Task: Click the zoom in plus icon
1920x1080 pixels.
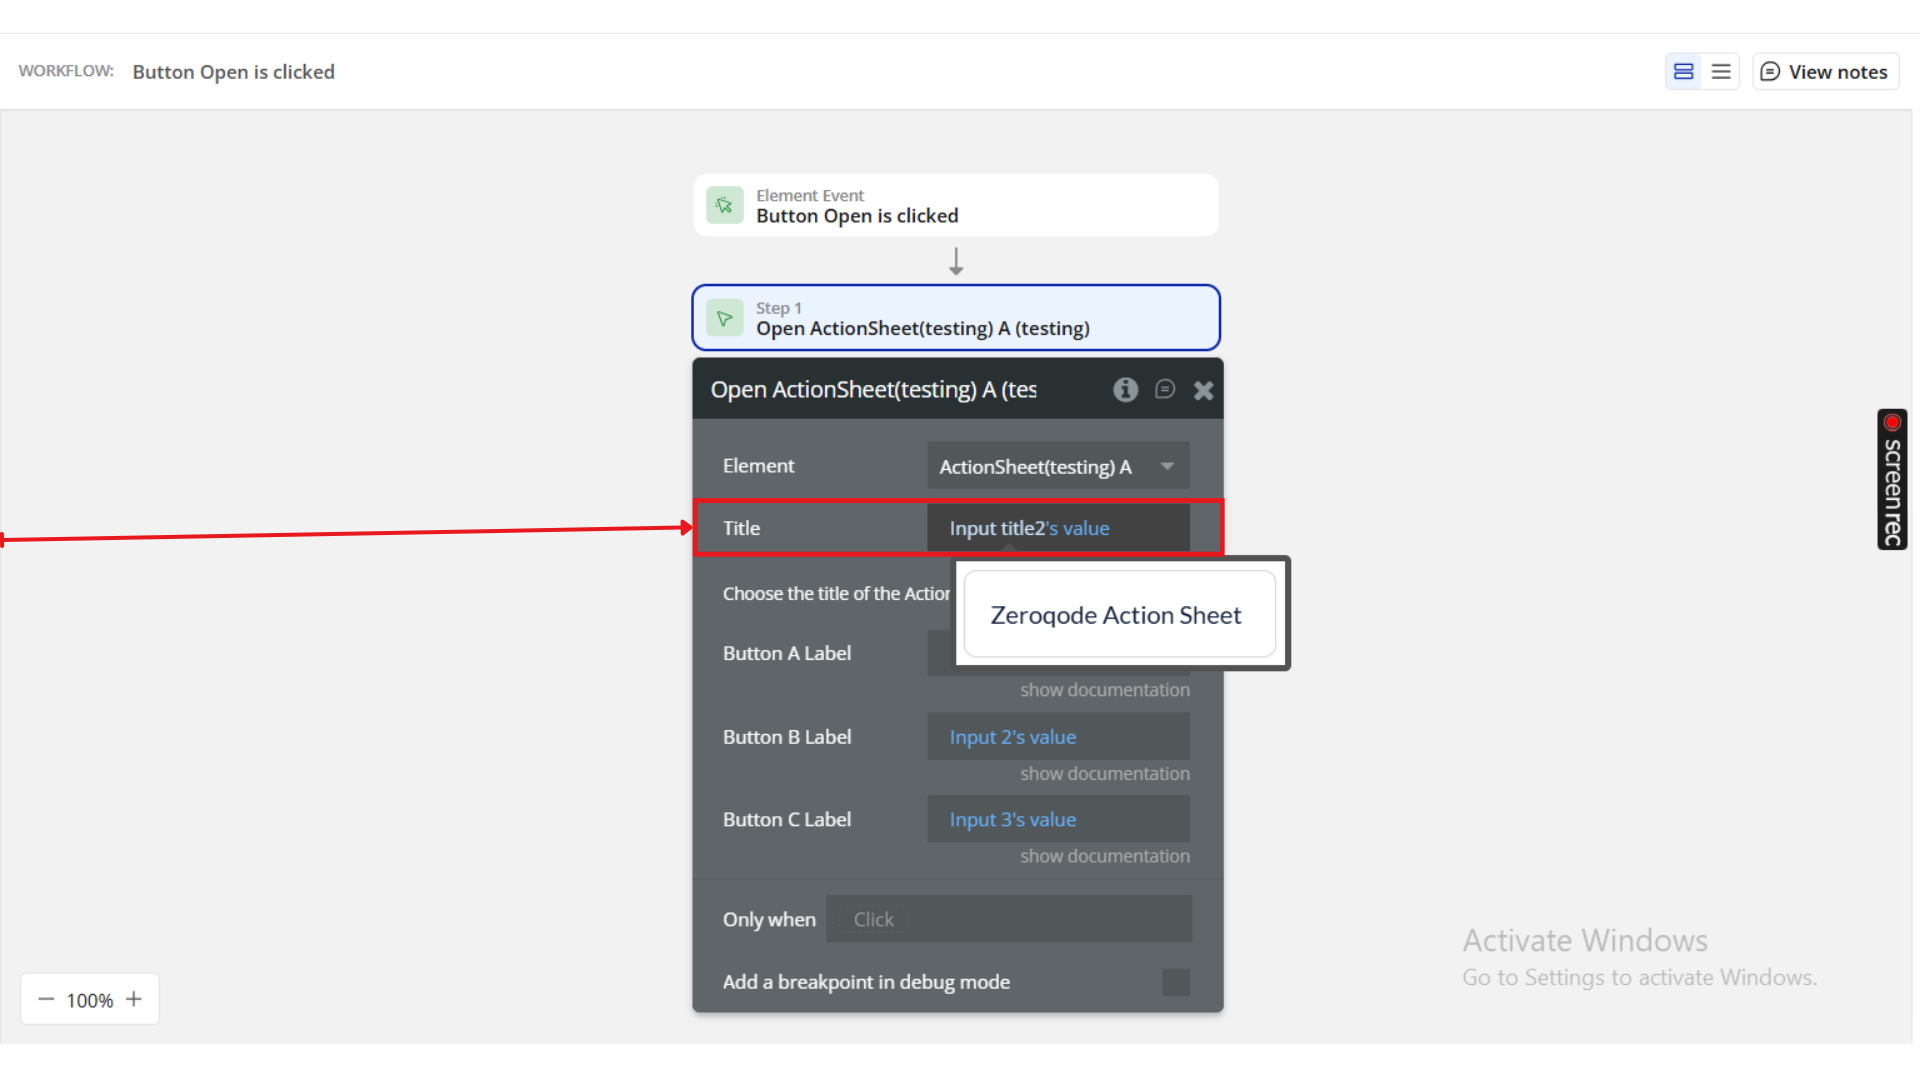Action: 134,999
